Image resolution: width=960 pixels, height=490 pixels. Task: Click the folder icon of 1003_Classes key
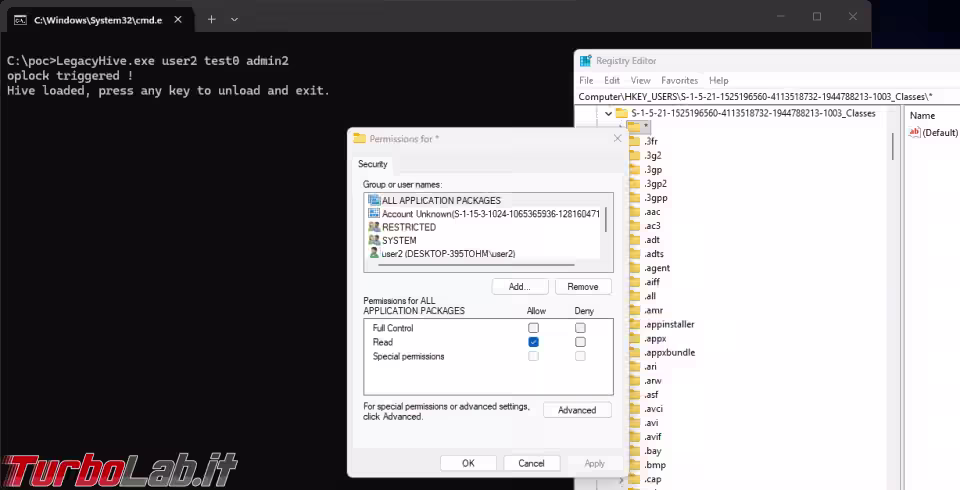coord(622,113)
